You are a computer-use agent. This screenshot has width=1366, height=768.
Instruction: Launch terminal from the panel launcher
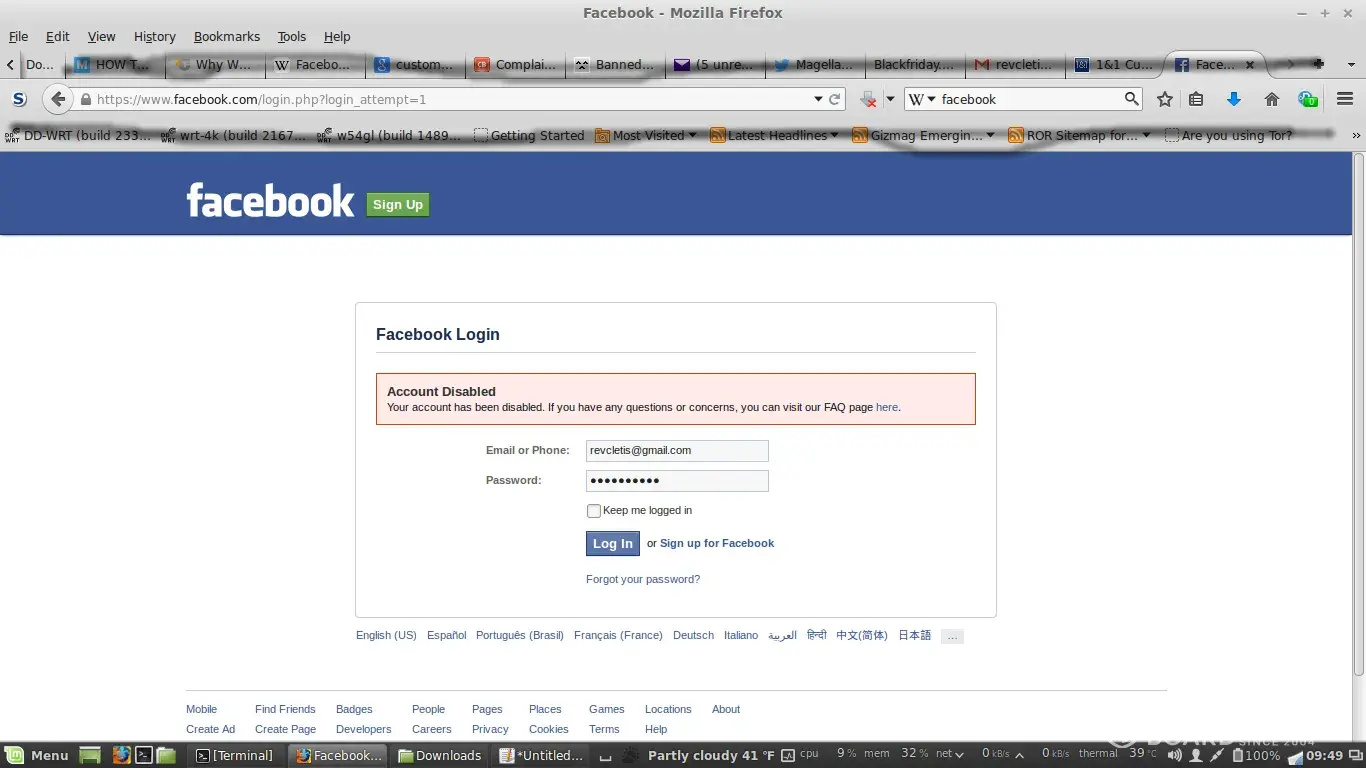pyautogui.click(x=144, y=755)
